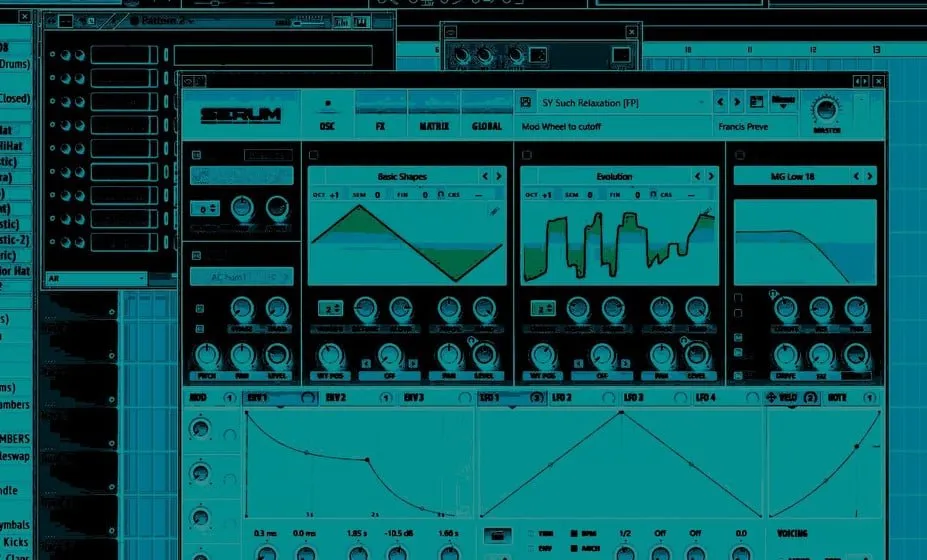Open the preset browser icon

point(756,102)
